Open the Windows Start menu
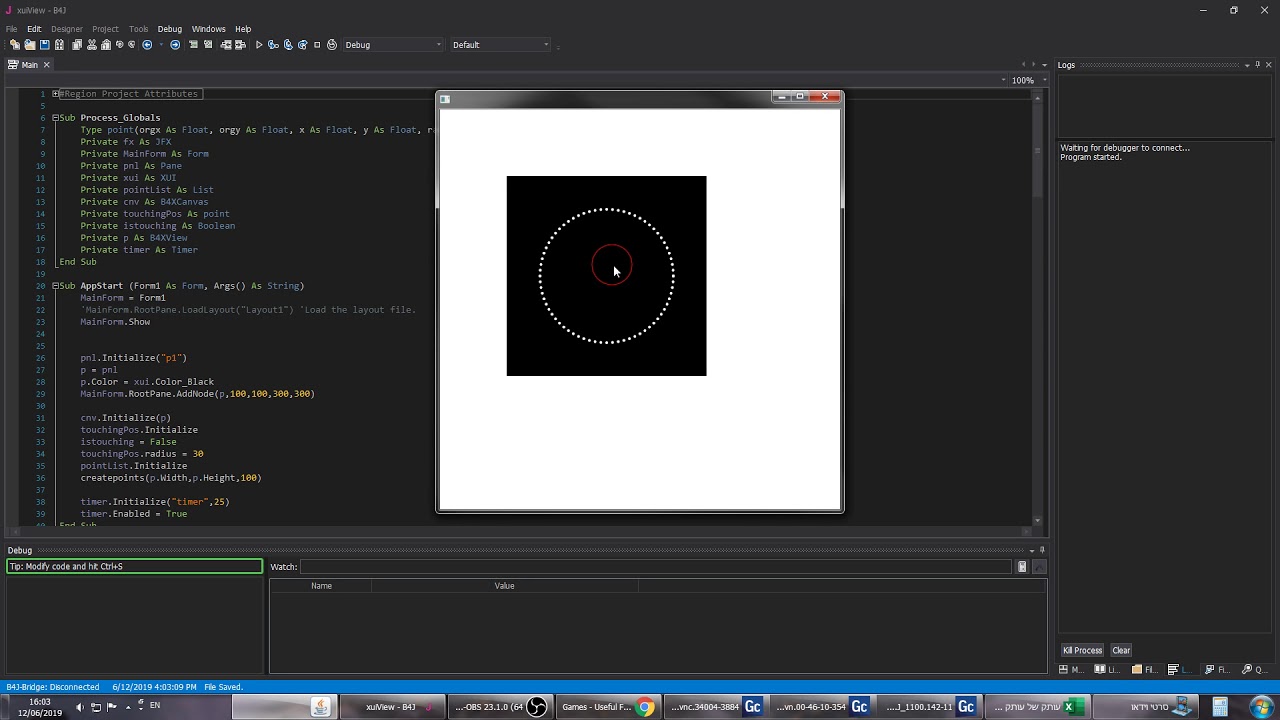1280x720 pixels. (x=1261, y=707)
